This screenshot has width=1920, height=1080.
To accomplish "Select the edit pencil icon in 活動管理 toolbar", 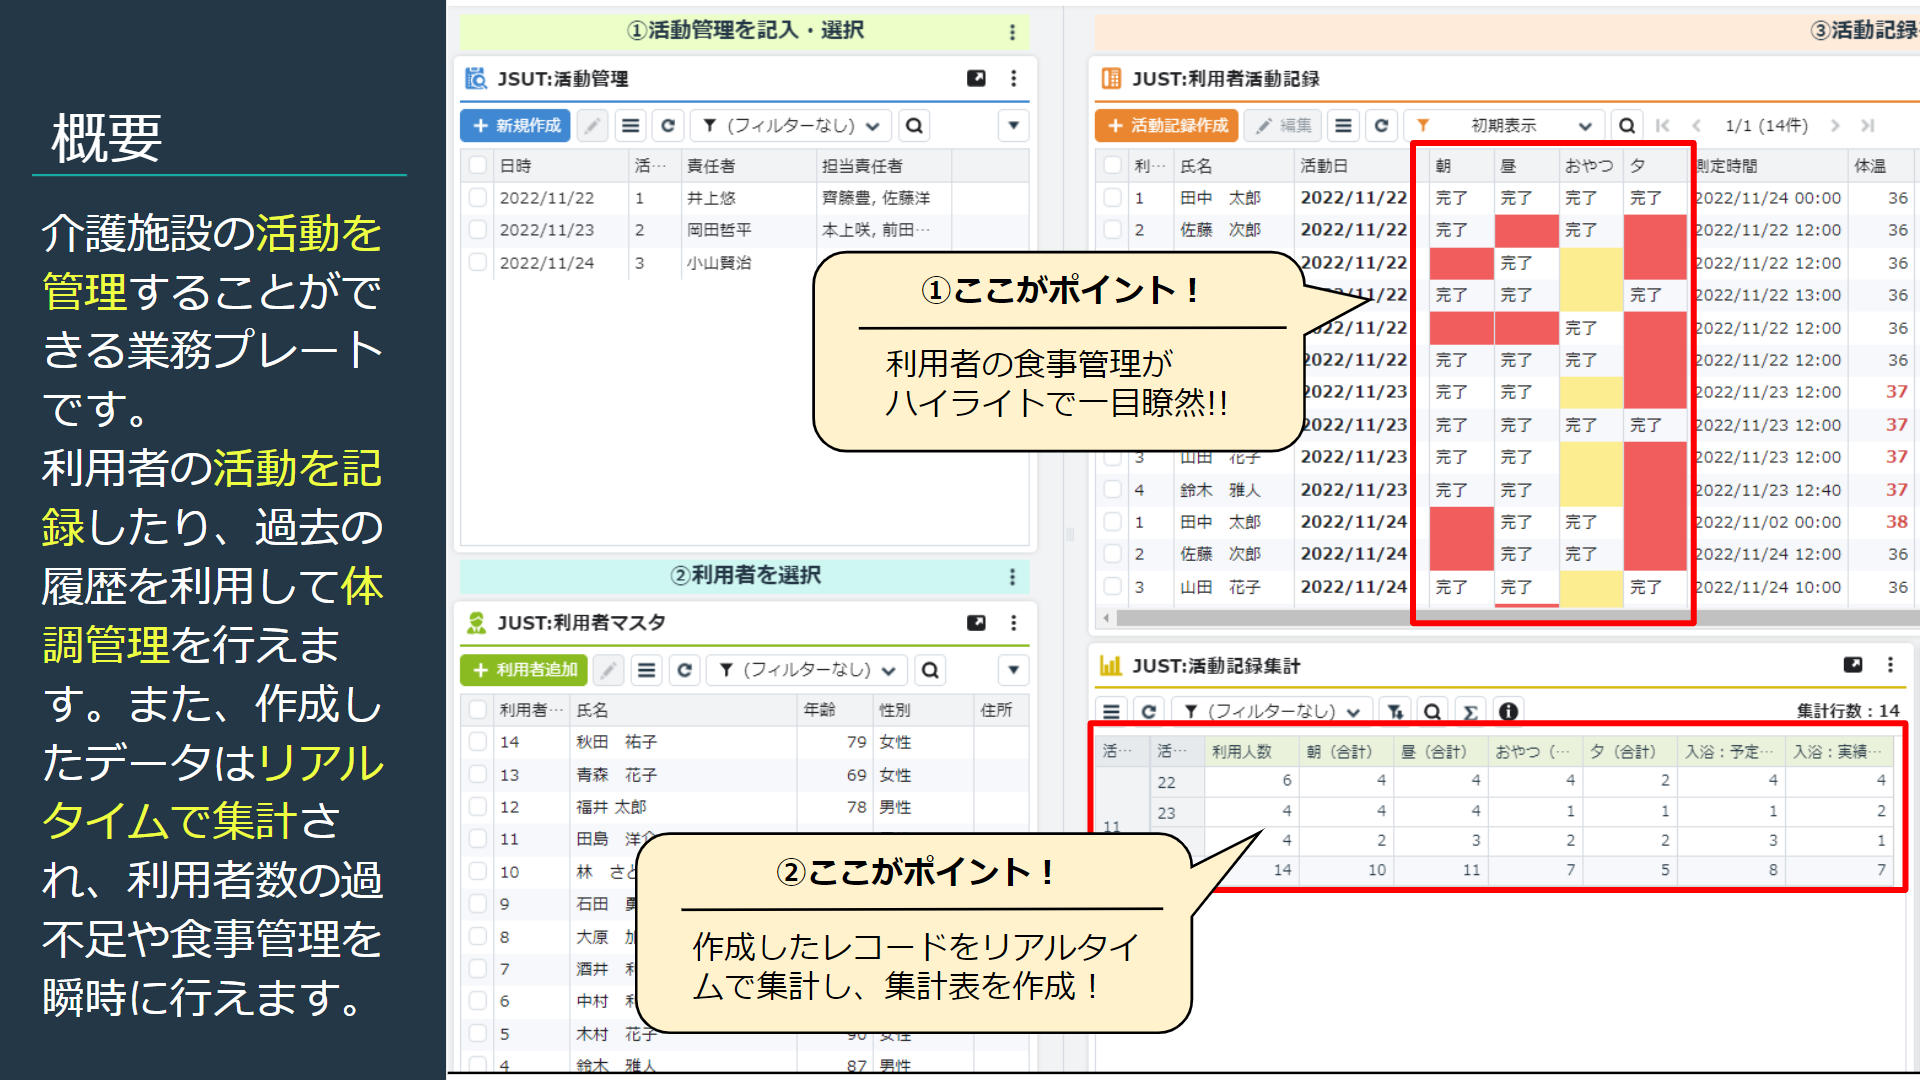I will tap(592, 125).
